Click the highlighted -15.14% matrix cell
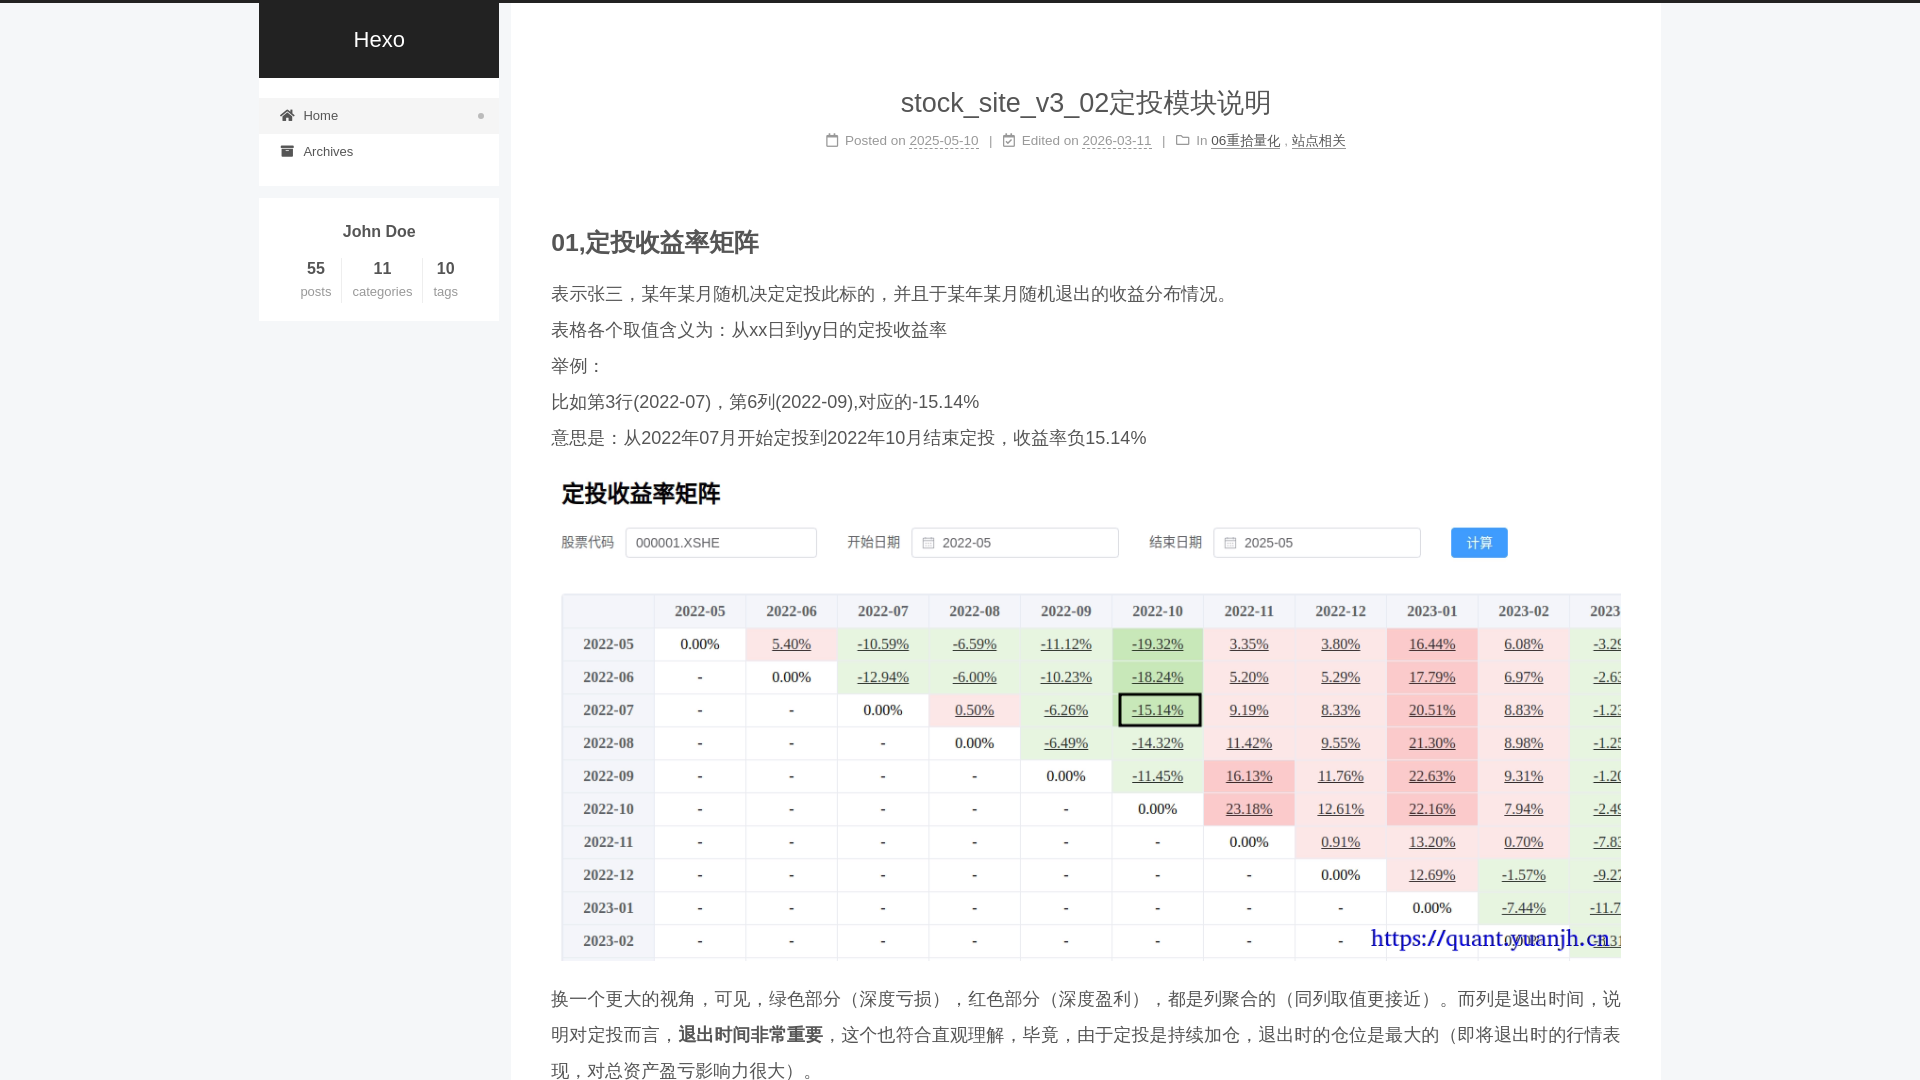Image resolution: width=1920 pixels, height=1080 pixels. click(1158, 710)
